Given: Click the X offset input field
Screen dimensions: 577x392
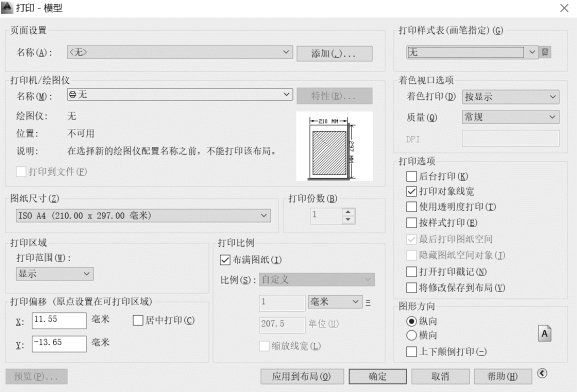Looking at the screenshot, I should 59,320.
